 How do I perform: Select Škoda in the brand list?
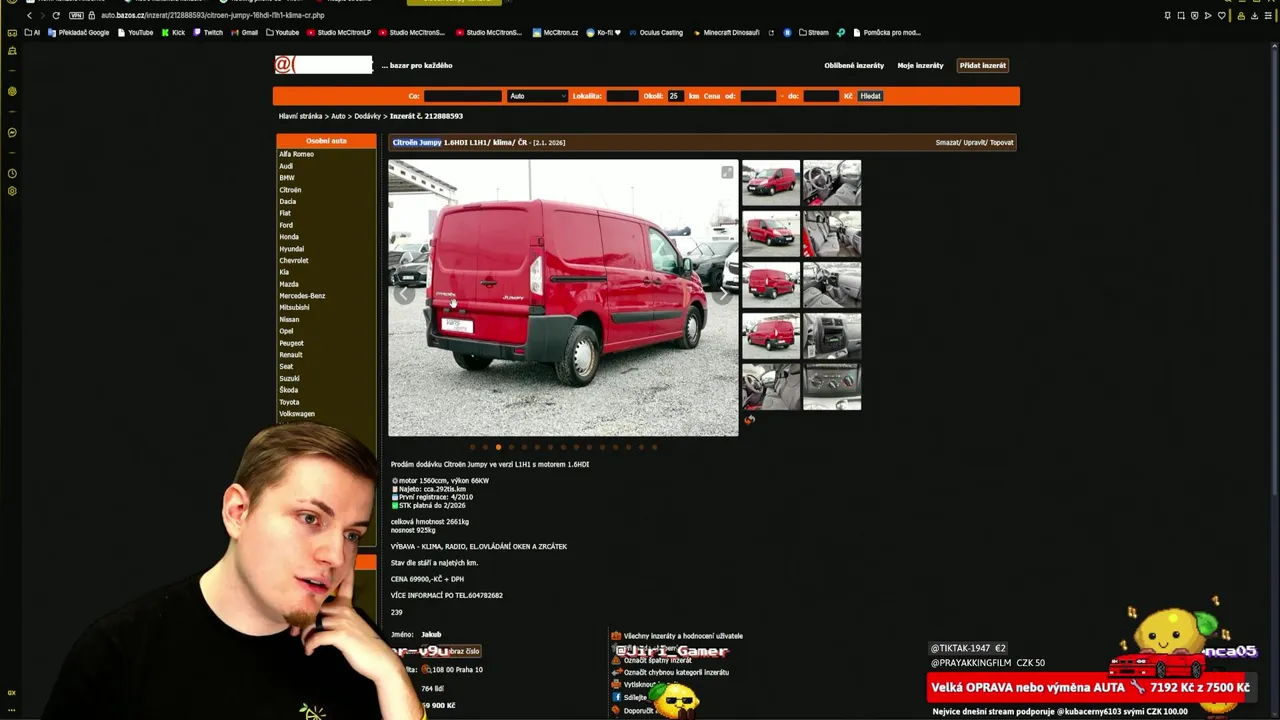pos(288,390)
